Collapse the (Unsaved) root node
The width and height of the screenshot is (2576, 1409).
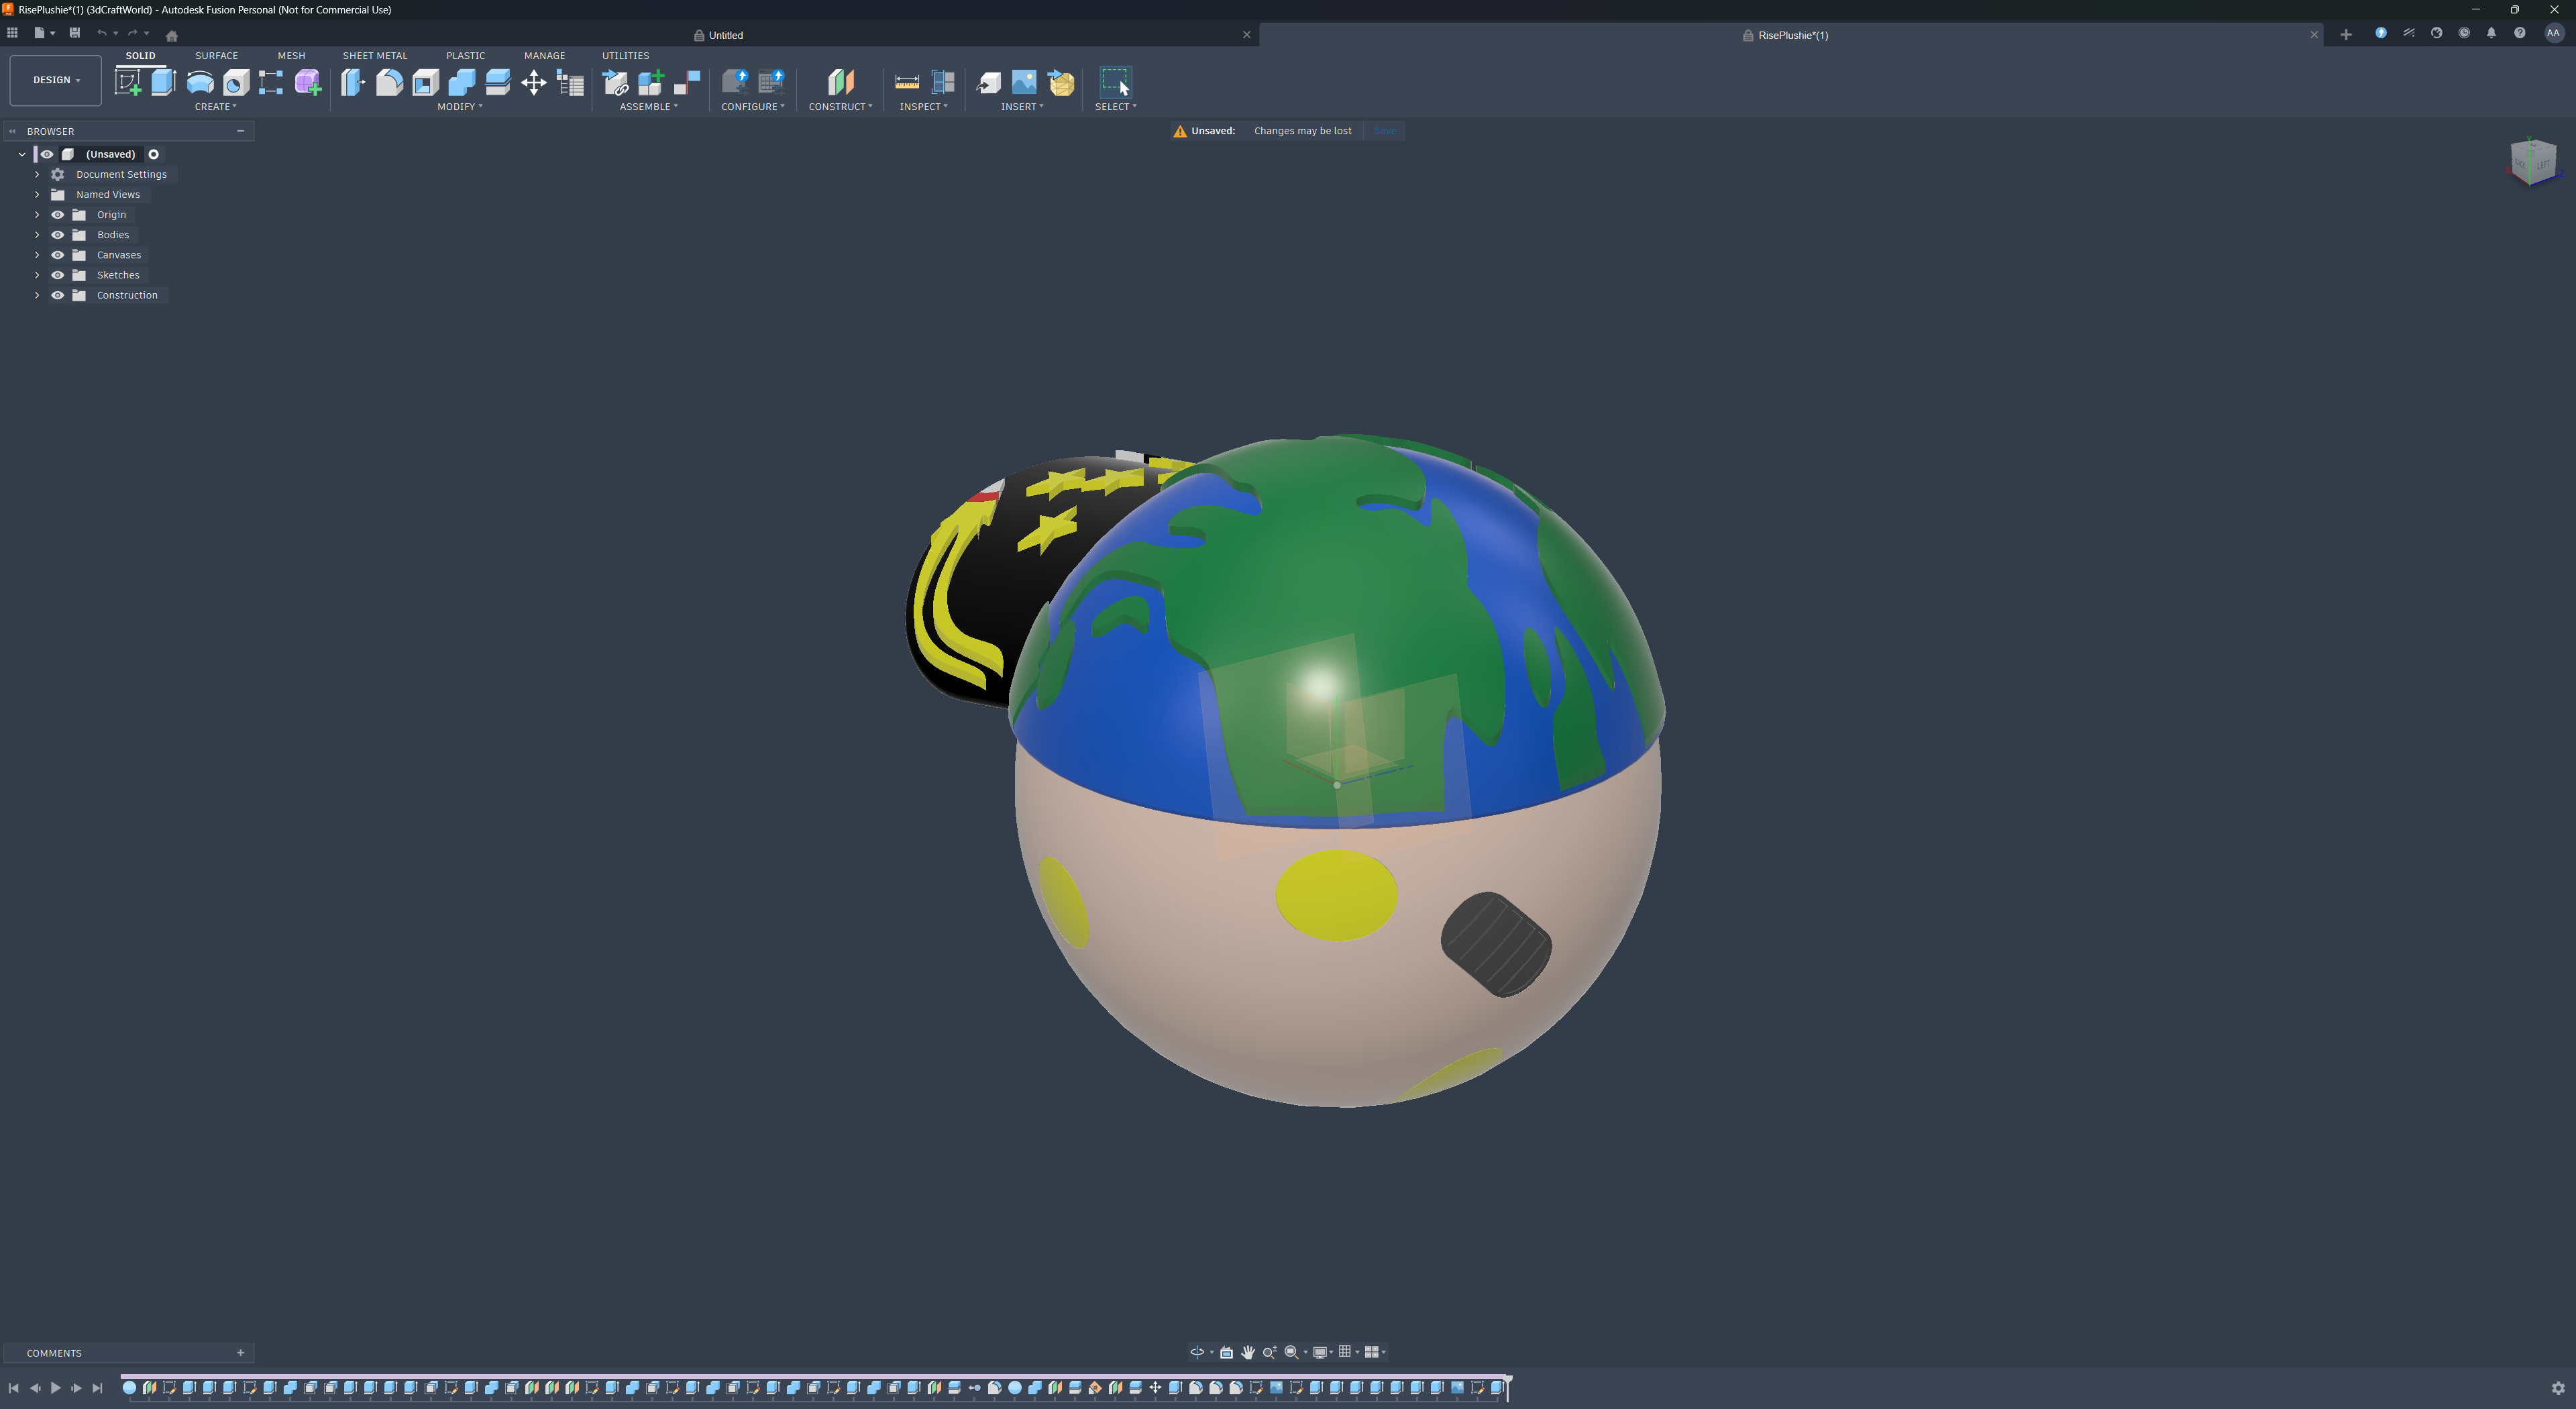coord(22,154)
